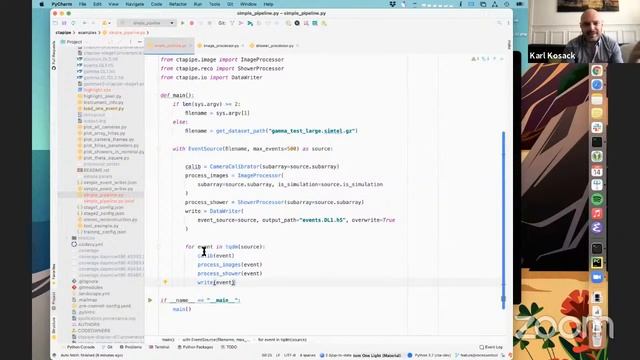Switch to shower_processor.py editor tab

point(274,46)
